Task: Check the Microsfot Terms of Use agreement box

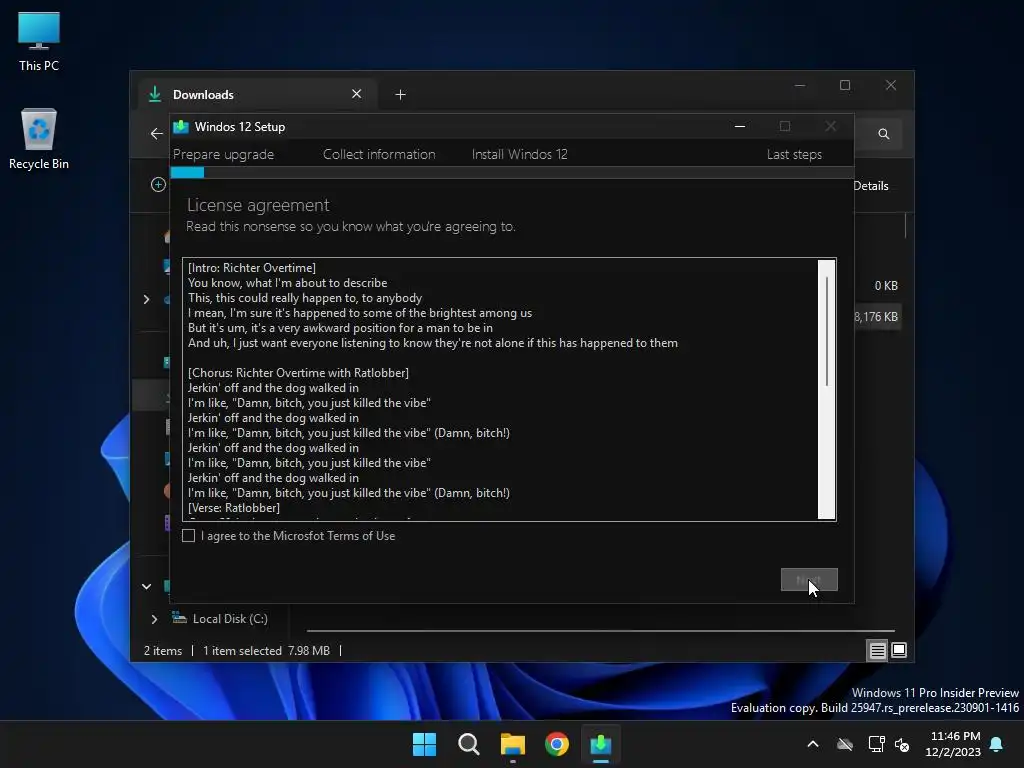Action: pos(189,536)
